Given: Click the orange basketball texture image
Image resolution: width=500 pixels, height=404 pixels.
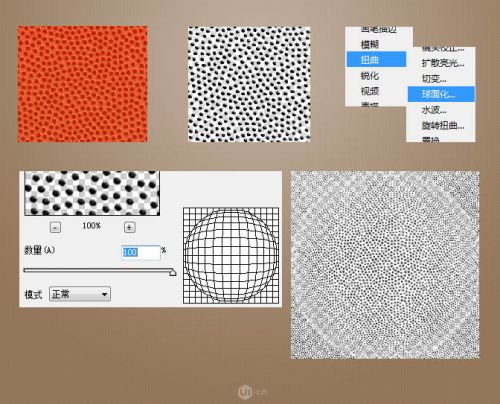Looking at the screenshot, I should point(83,84).
